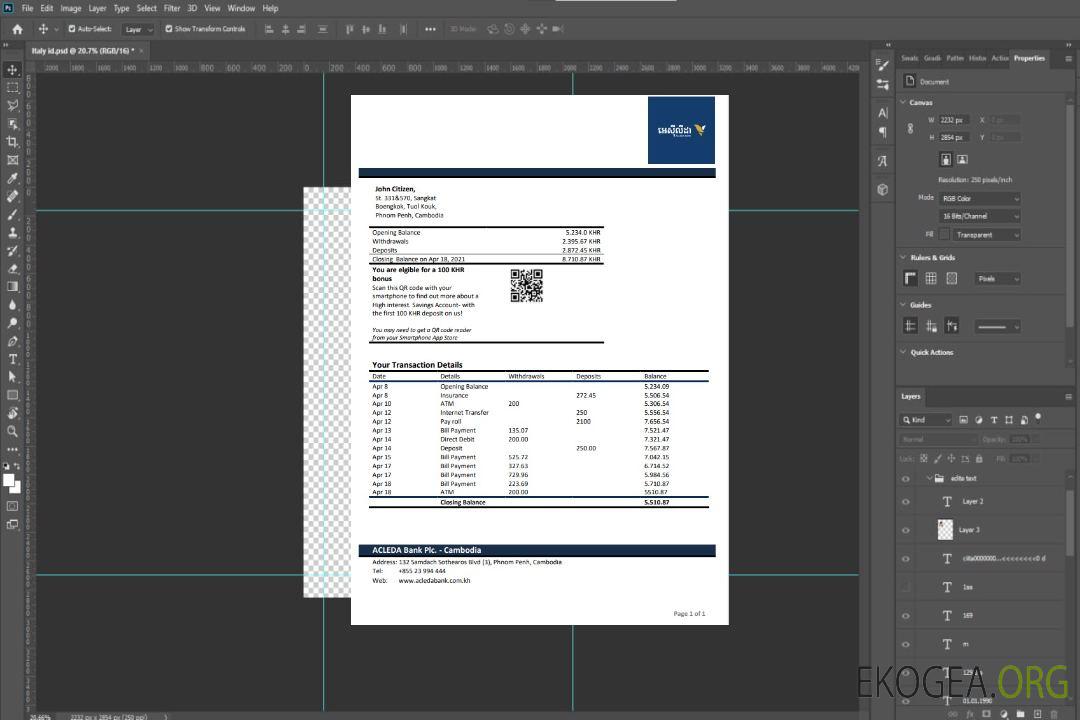Click the canvas width W field
The height and width of the screenshot is (720, 1080).
pos(953,120)
